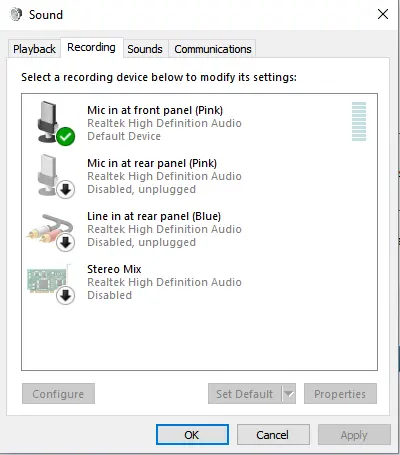
Task: Select the Stereo Mix device name
Action: pyautogui.click(x=114, y=269)
